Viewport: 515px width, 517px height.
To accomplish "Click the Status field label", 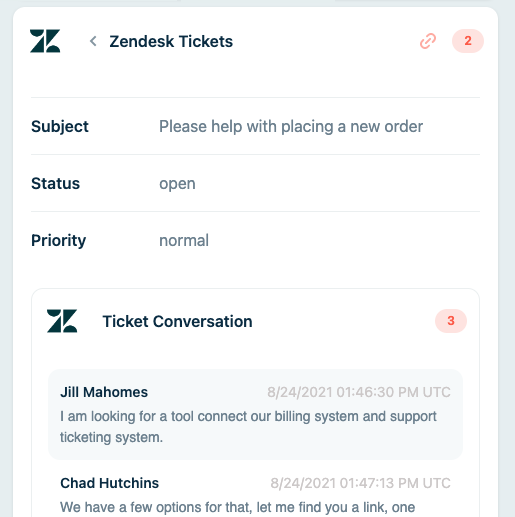I will [55, 183].
